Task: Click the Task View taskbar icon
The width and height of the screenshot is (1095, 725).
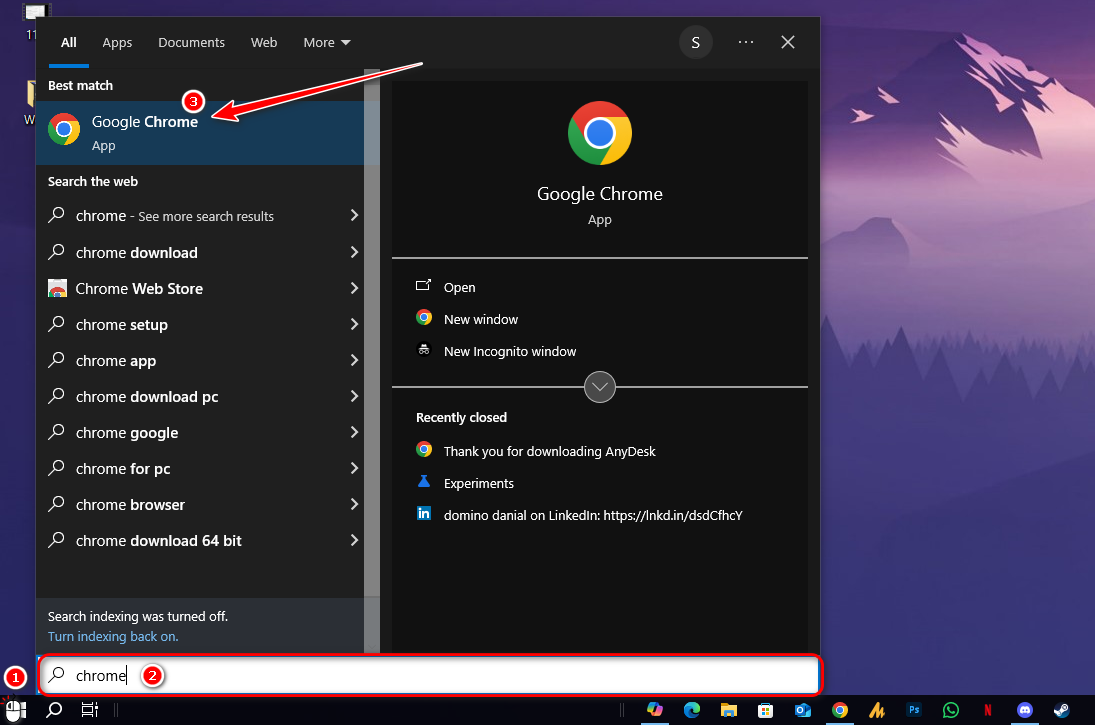Action: [x=90, y=709]
